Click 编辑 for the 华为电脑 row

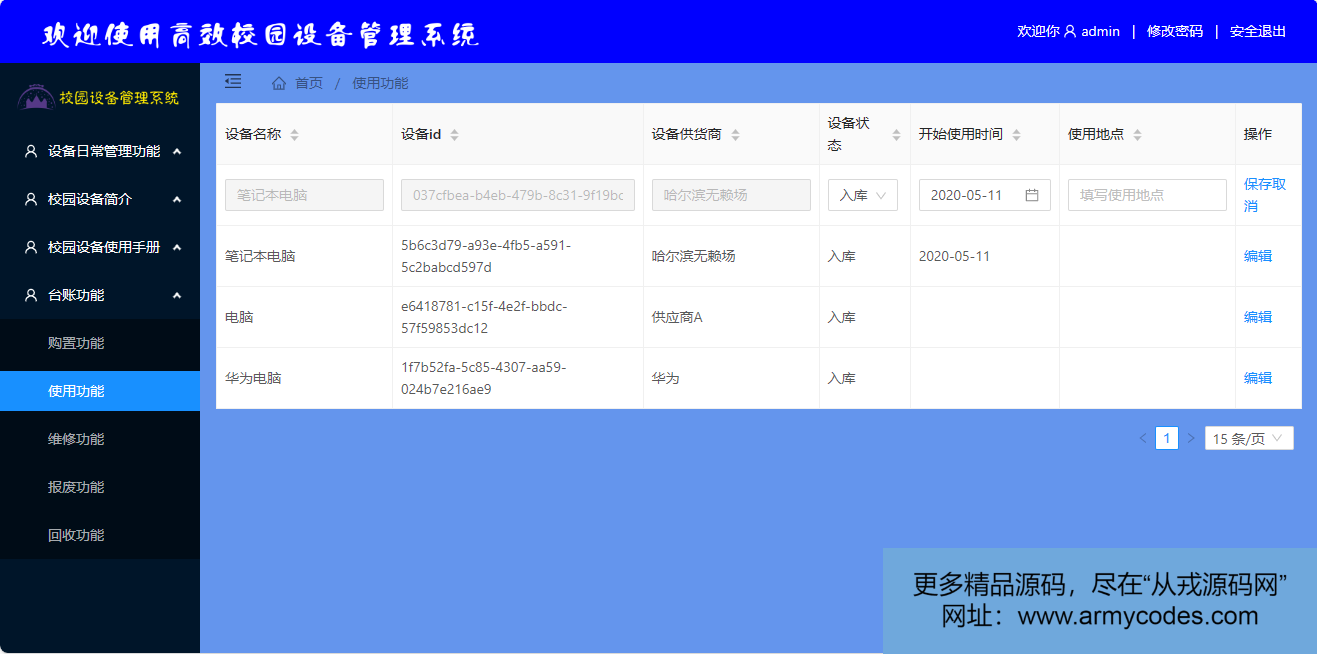point(1257,378)
